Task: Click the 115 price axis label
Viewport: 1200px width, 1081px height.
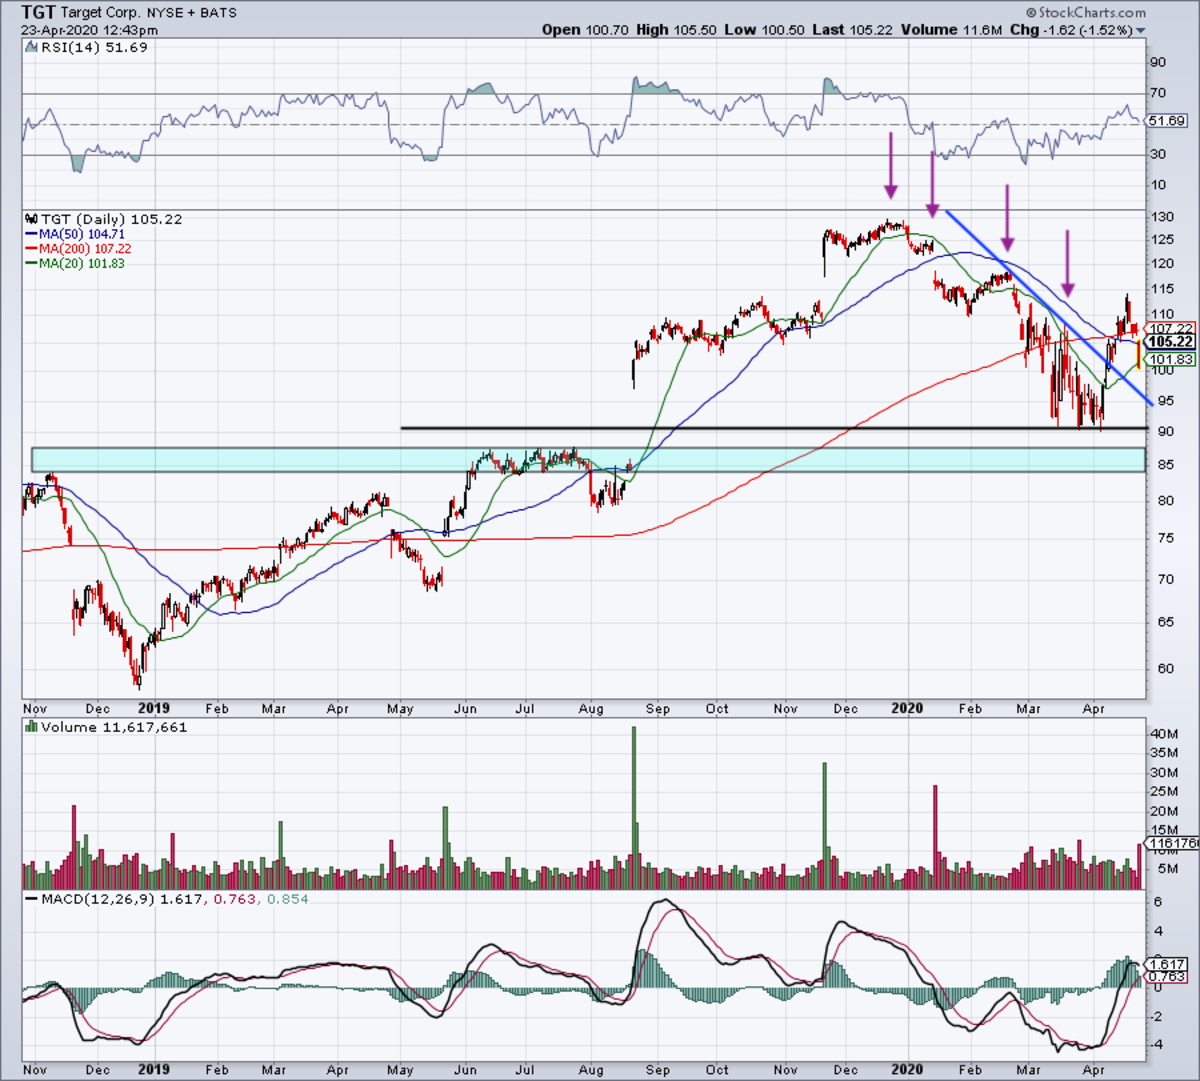Action: coord(1161,289)
